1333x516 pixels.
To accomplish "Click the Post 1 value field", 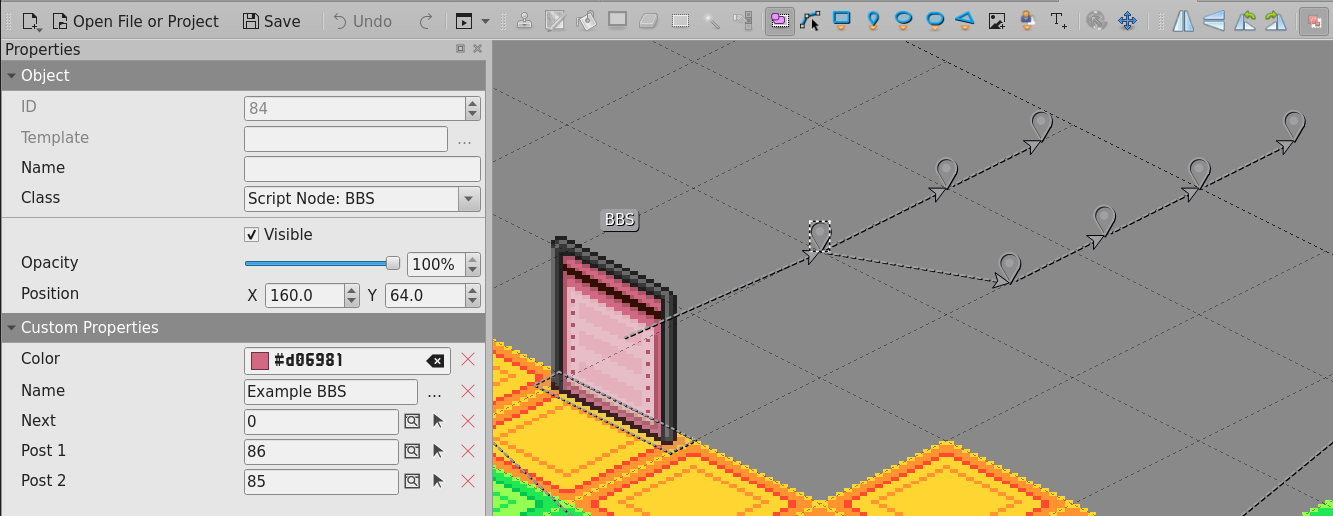I will (x=321, y=452).
